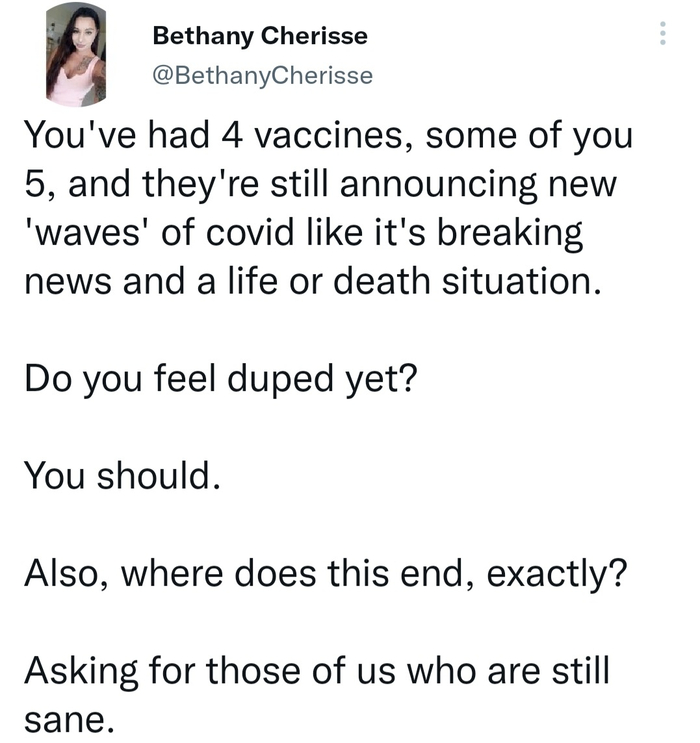700x743 pixels.
Task: Click the @BethanyCherisse handle
Action: (x=262, y=75)
